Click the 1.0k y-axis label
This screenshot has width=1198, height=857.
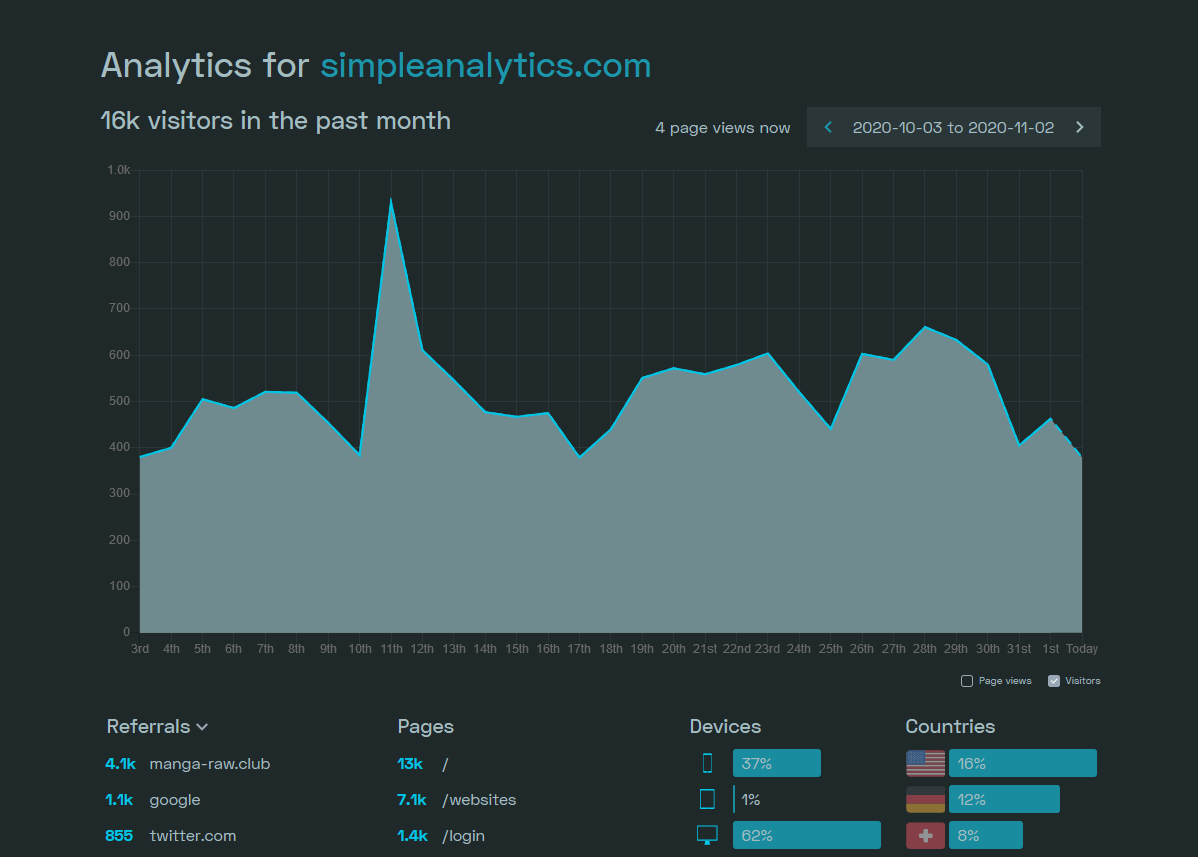(x=118, y=170)
